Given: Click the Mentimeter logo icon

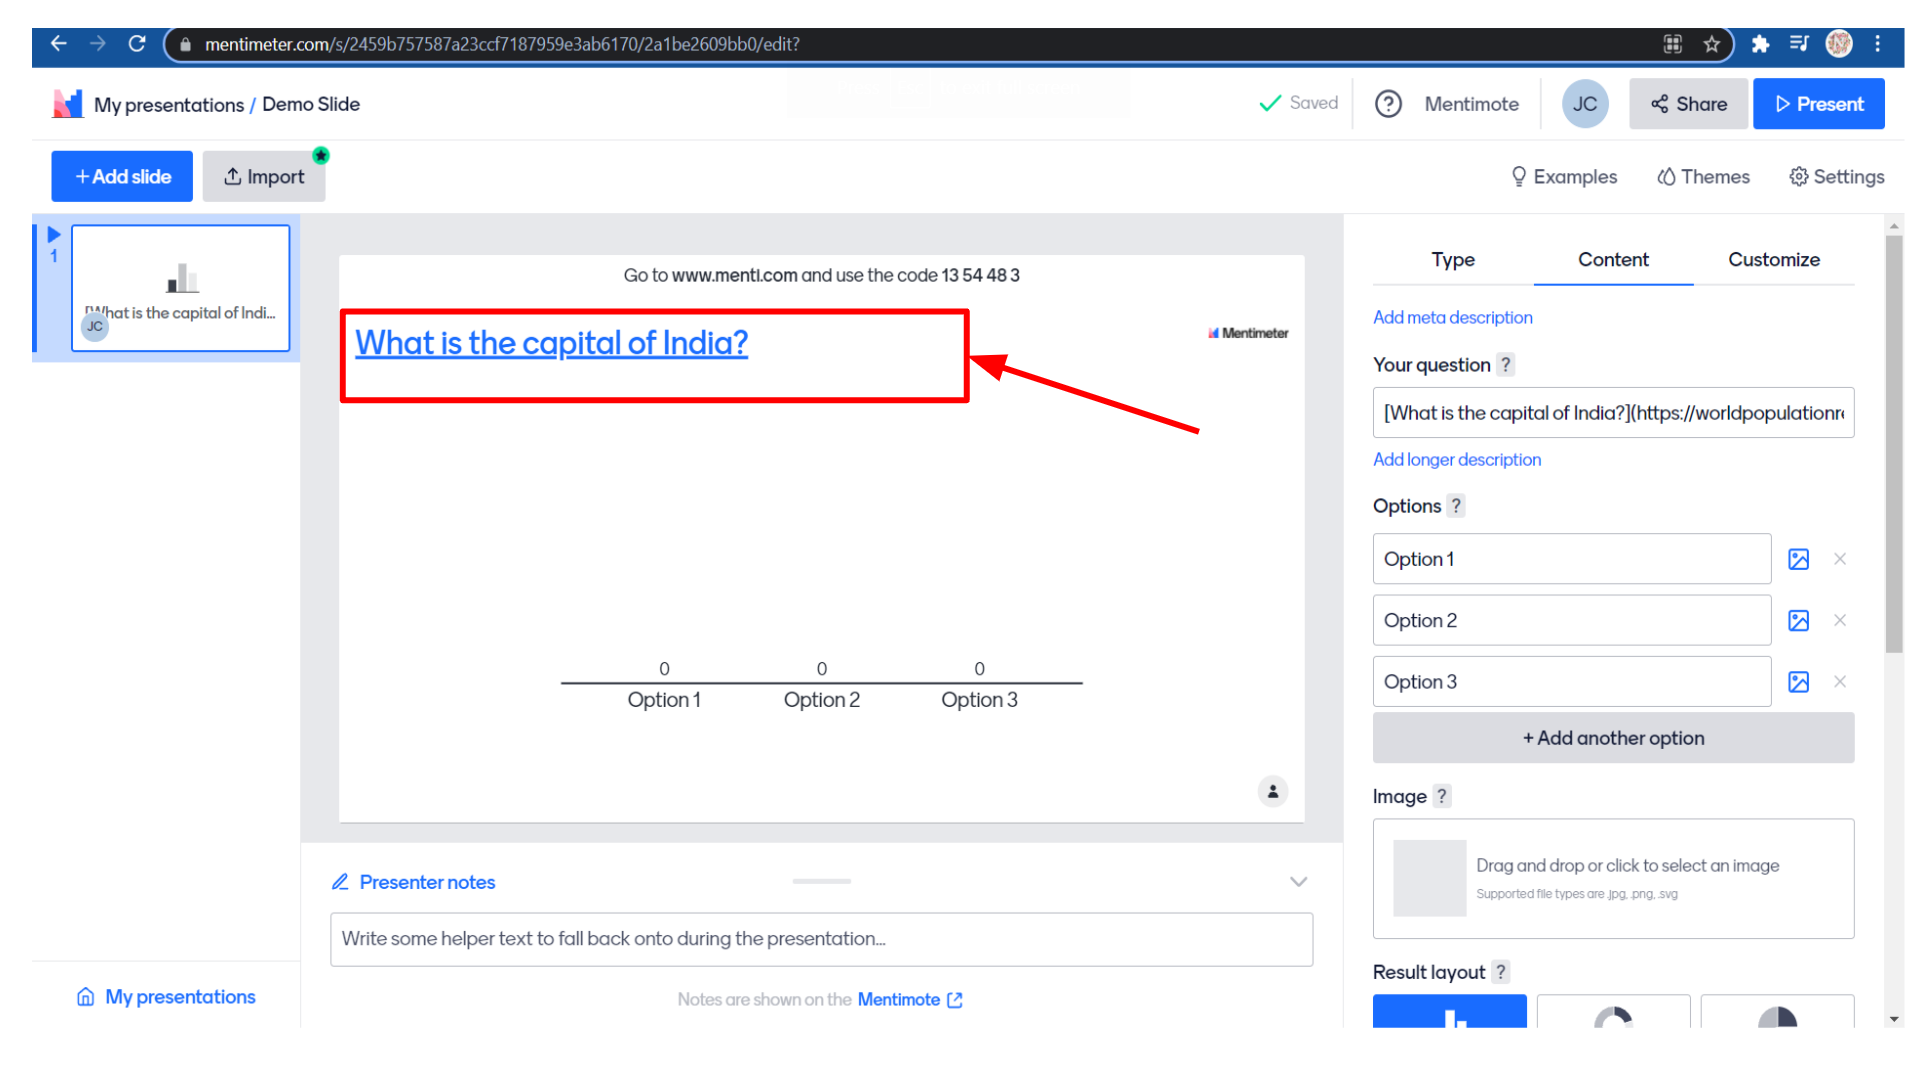Looking at the screenshot, I should [67, 104].
